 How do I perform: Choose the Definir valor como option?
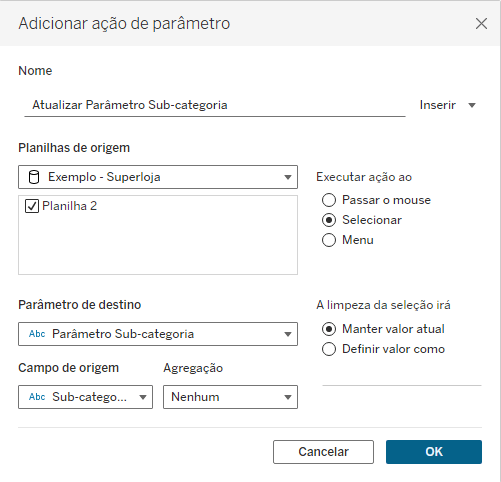[329, 349]
